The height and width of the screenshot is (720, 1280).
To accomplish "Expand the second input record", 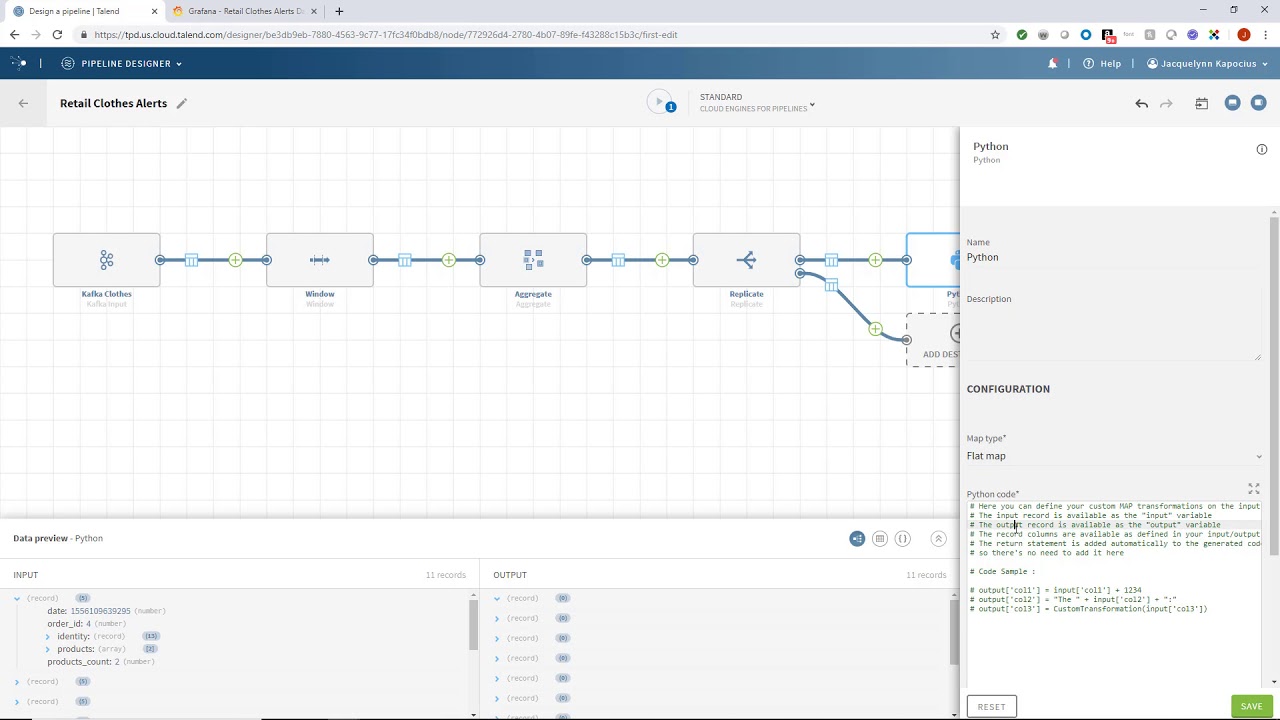I will [x=17, y=681].
